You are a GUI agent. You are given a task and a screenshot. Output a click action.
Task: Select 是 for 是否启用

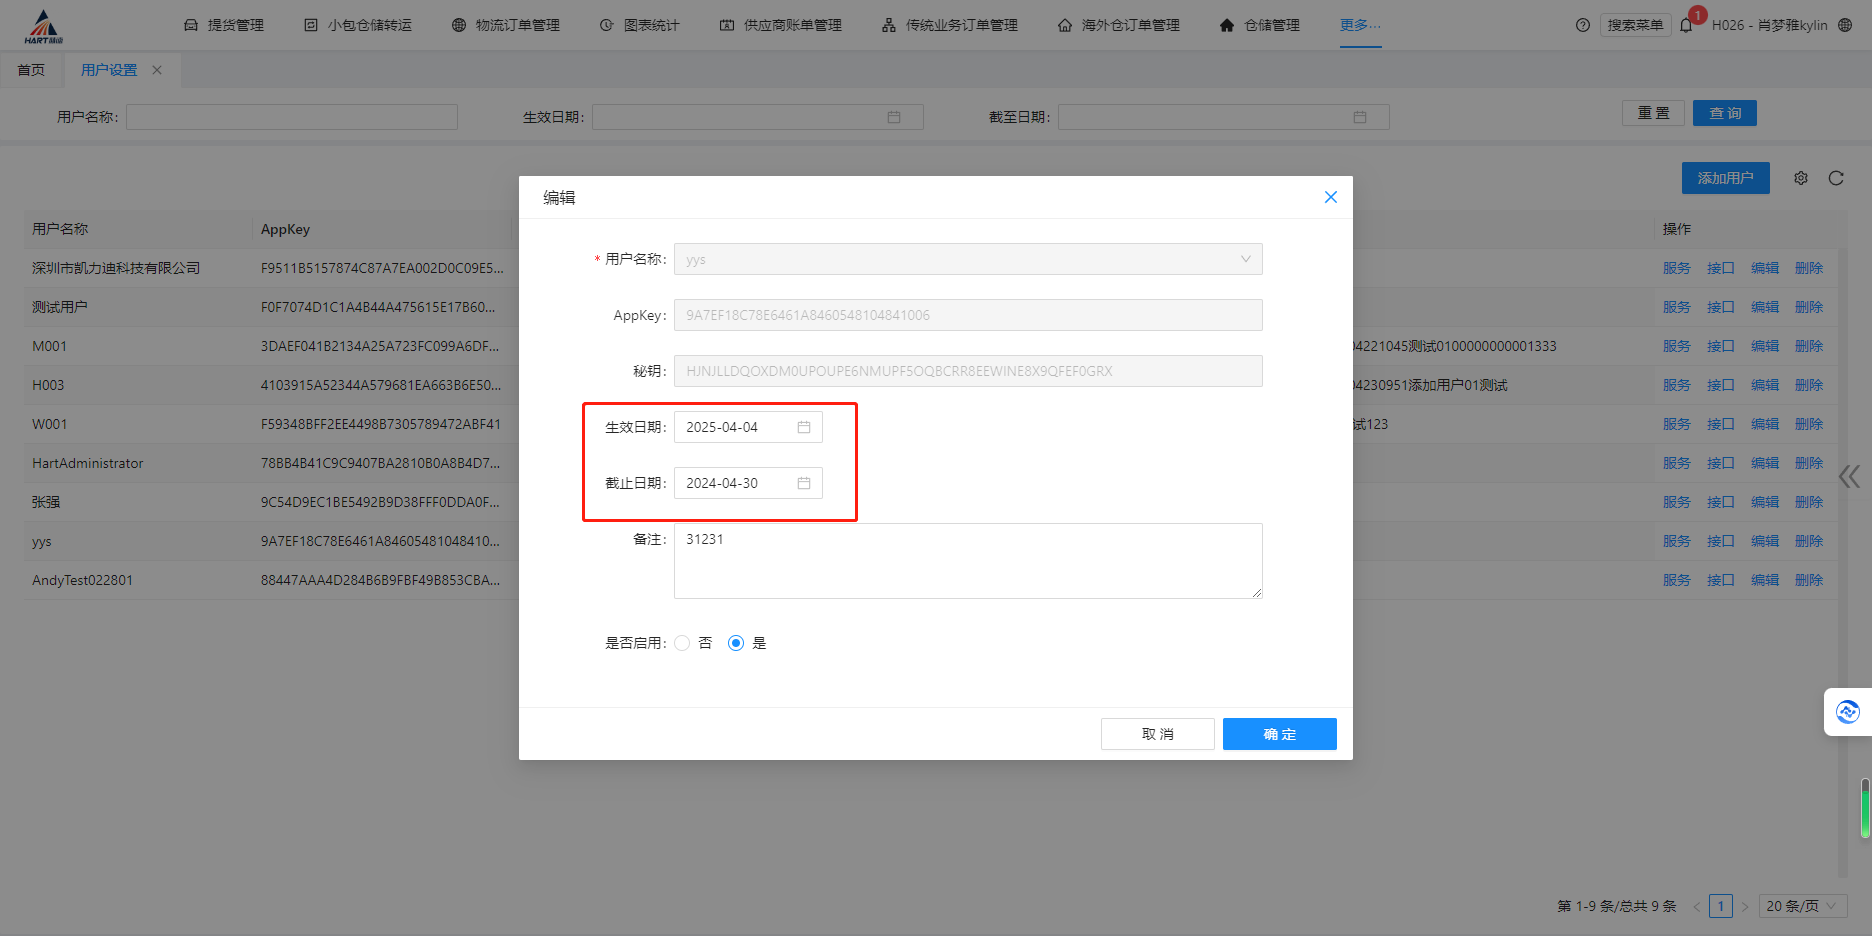736,643
